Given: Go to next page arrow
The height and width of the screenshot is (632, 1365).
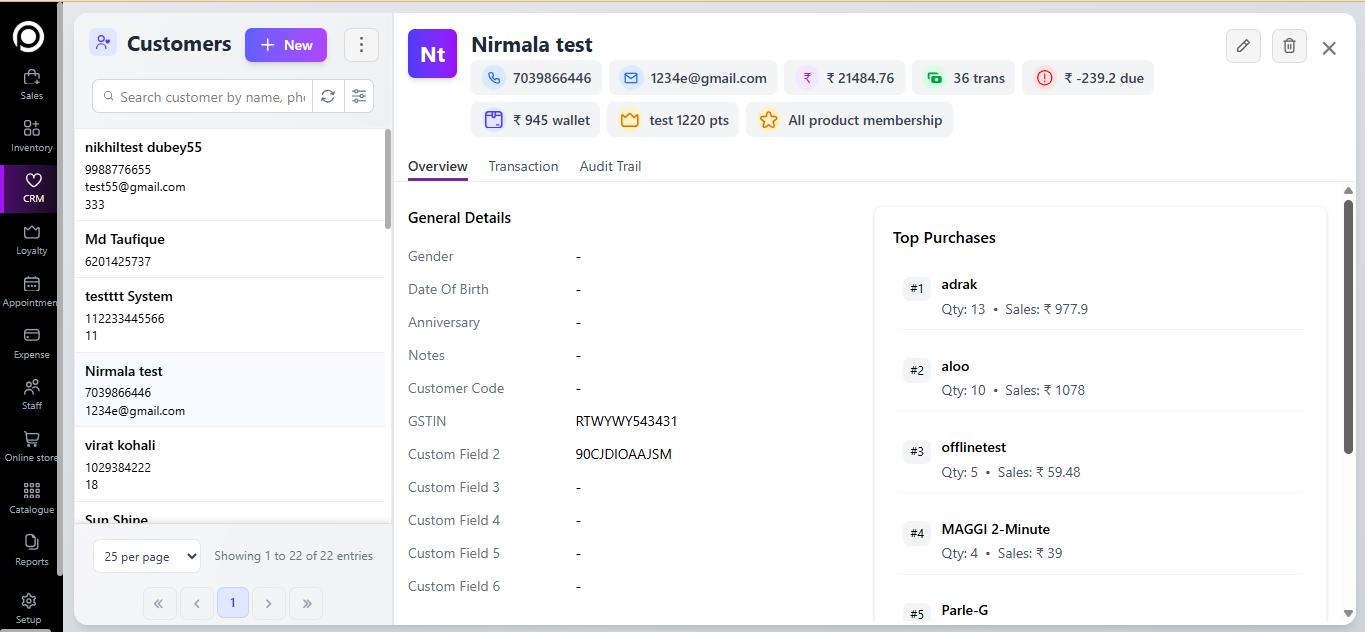Looking at the screenshot, I should click(x=268, y=603).
